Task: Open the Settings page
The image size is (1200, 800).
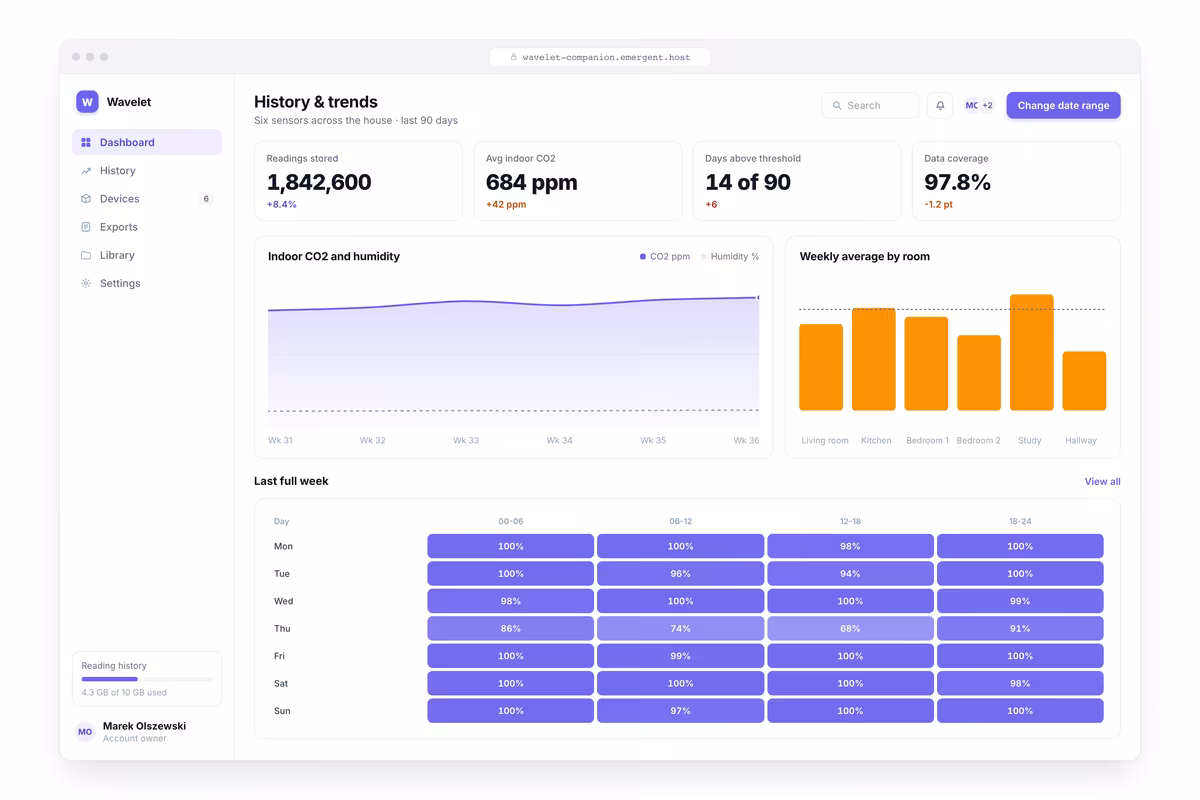Action: 147,283
